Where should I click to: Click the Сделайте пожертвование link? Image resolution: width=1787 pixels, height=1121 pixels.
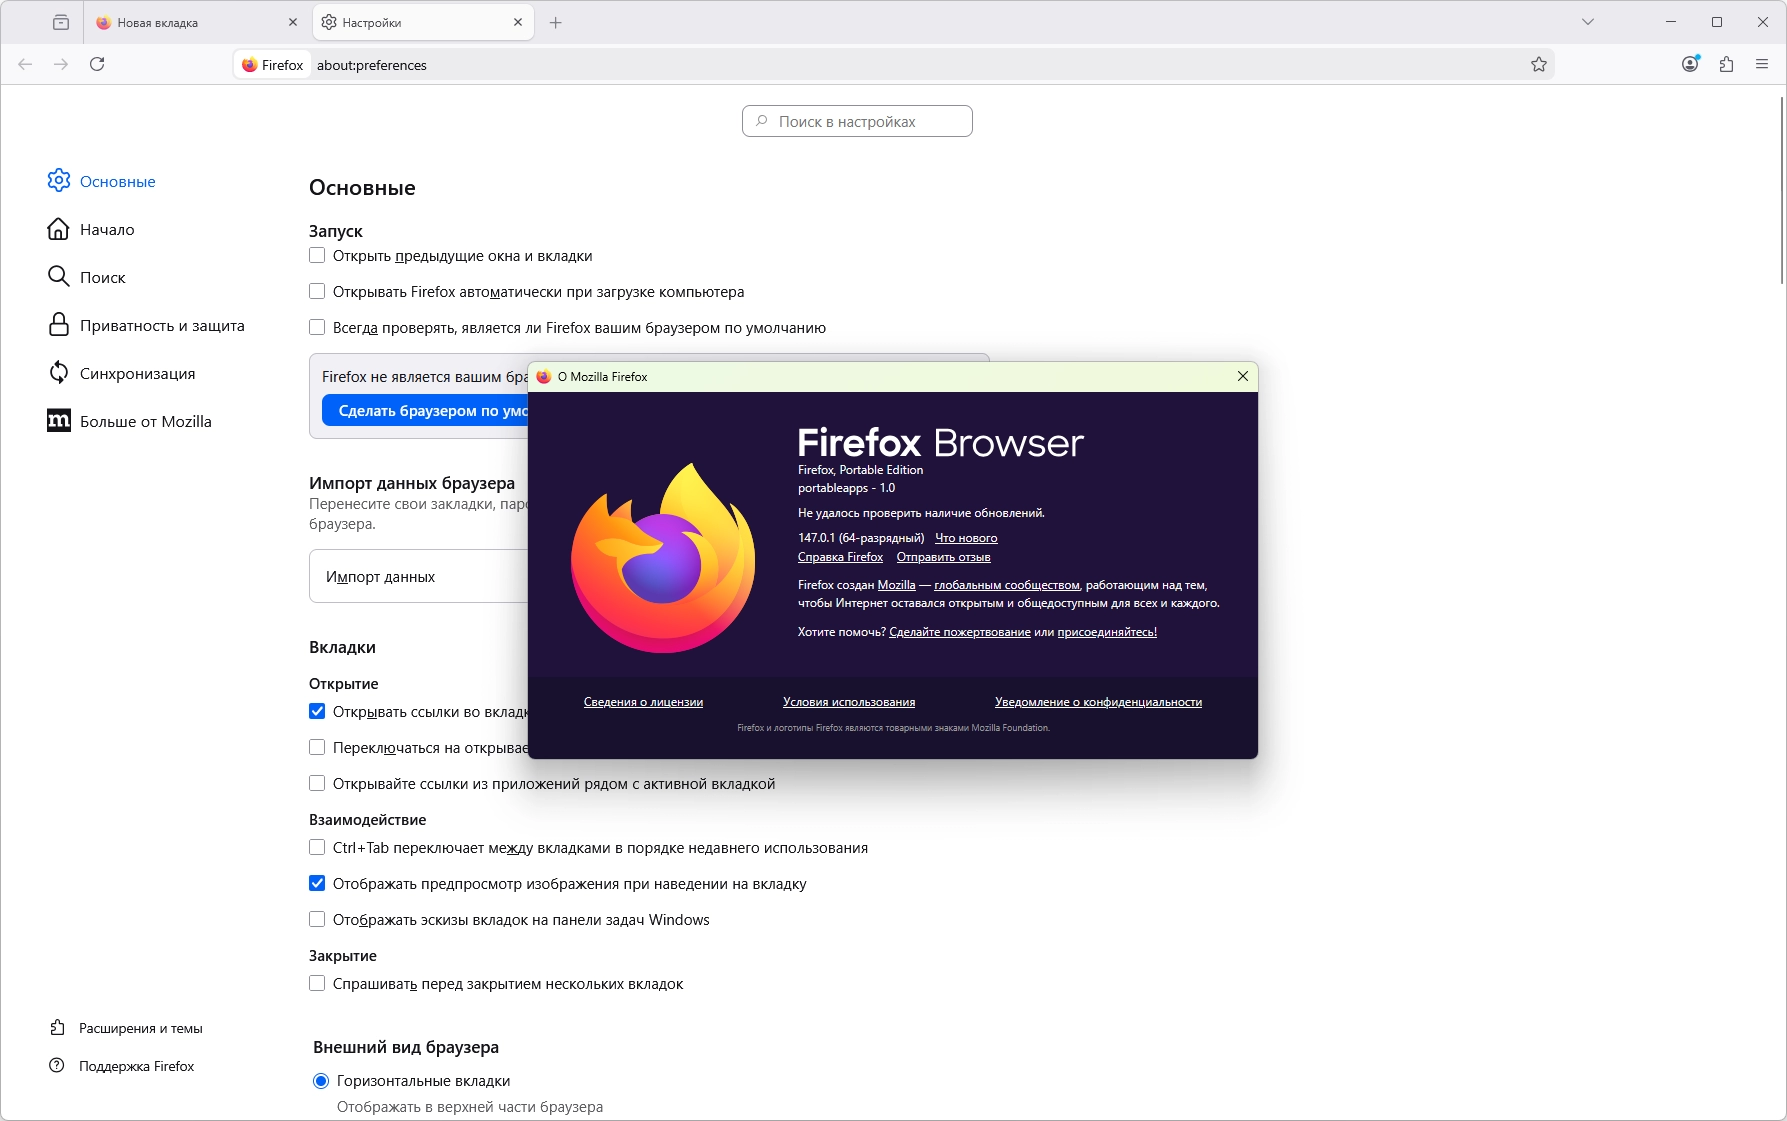(960, 632)
